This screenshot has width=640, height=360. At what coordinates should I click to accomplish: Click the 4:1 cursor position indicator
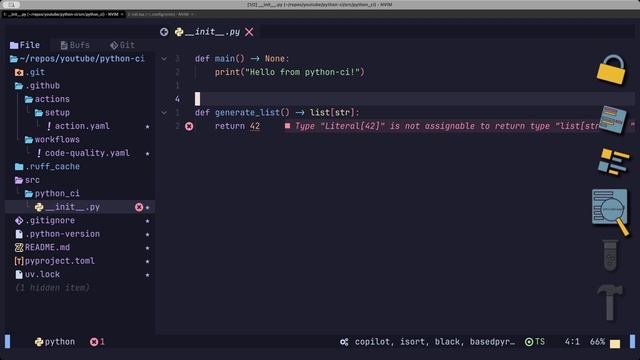(x=572, y=342)
